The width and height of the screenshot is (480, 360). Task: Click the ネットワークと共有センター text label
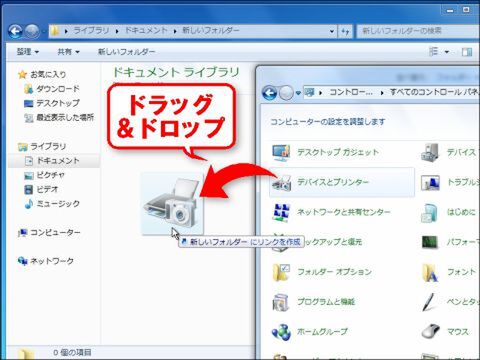[x=344, y=212]
